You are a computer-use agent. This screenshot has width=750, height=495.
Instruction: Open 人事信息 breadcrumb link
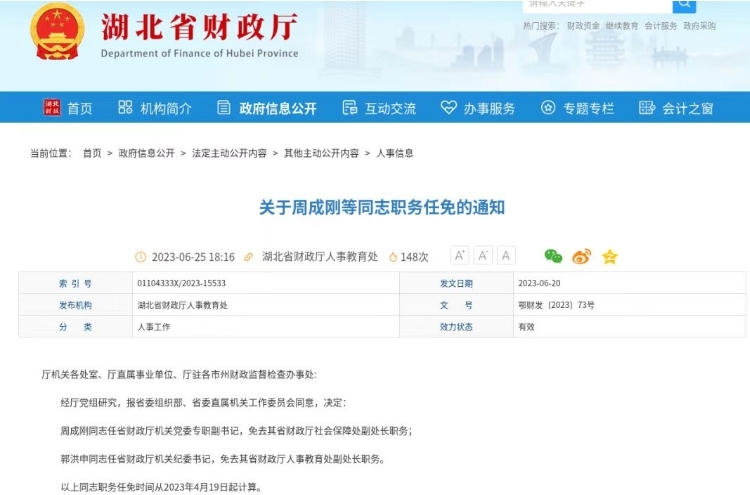coord(395,153)
